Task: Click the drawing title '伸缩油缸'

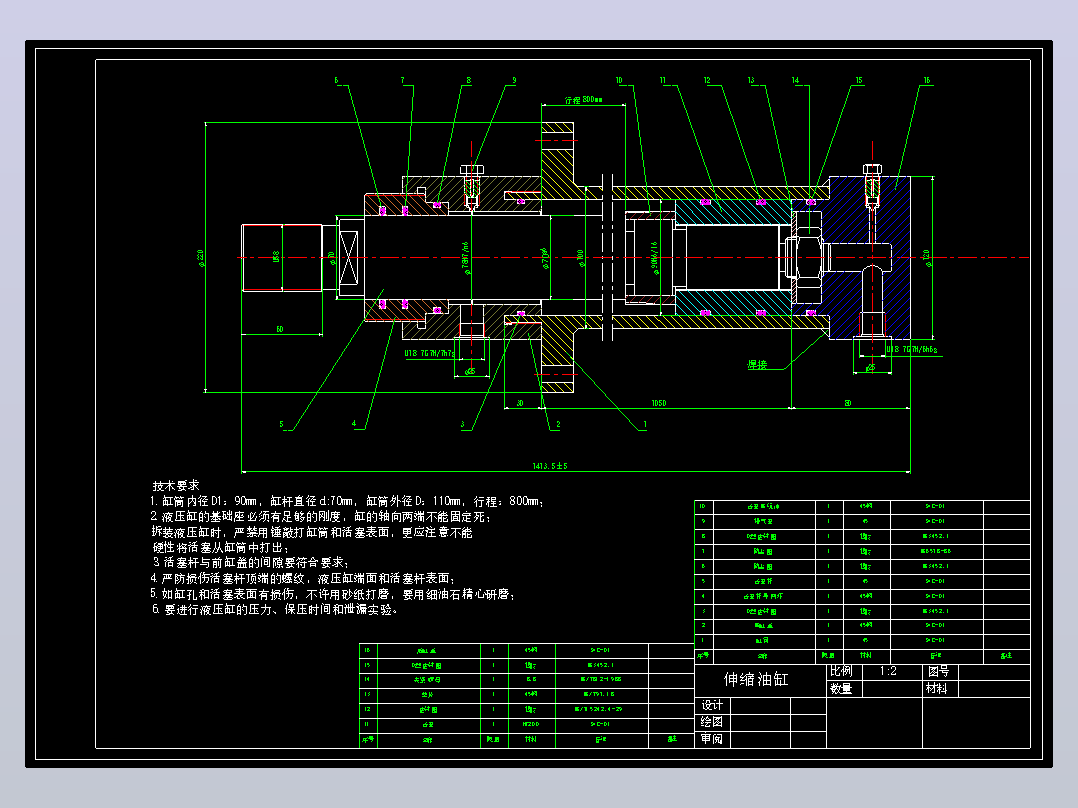Action: click(x=756, y=679)
